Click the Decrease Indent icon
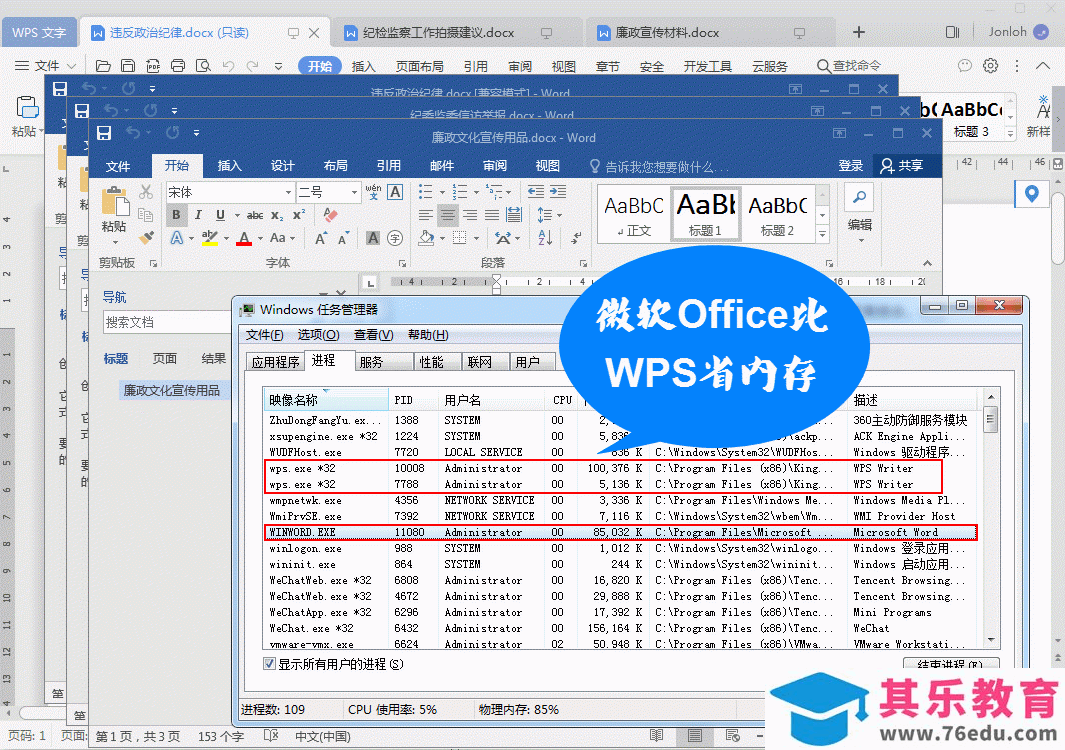The width and height of the screenshot is (1065, 750). pyautogui.click(x=535, y=192)
